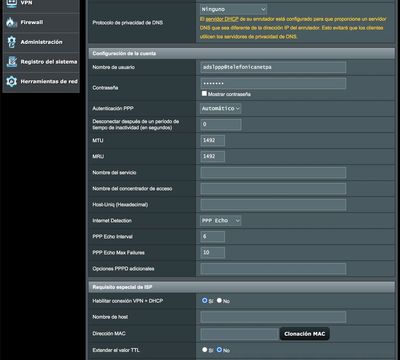Open the Ninguno DNS privacy dropdown
The image size is (400, 360).
coord(234,9)
